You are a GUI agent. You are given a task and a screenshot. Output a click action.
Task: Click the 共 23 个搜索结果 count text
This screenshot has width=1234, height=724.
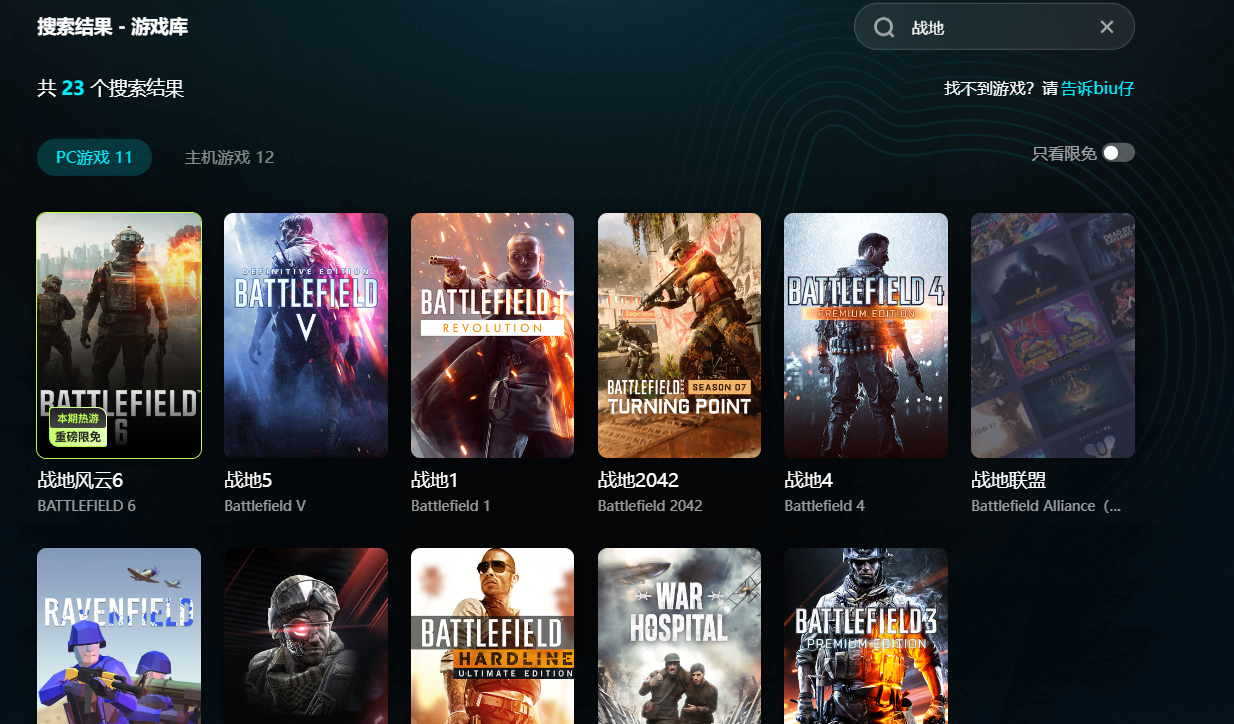click(111, 88)
